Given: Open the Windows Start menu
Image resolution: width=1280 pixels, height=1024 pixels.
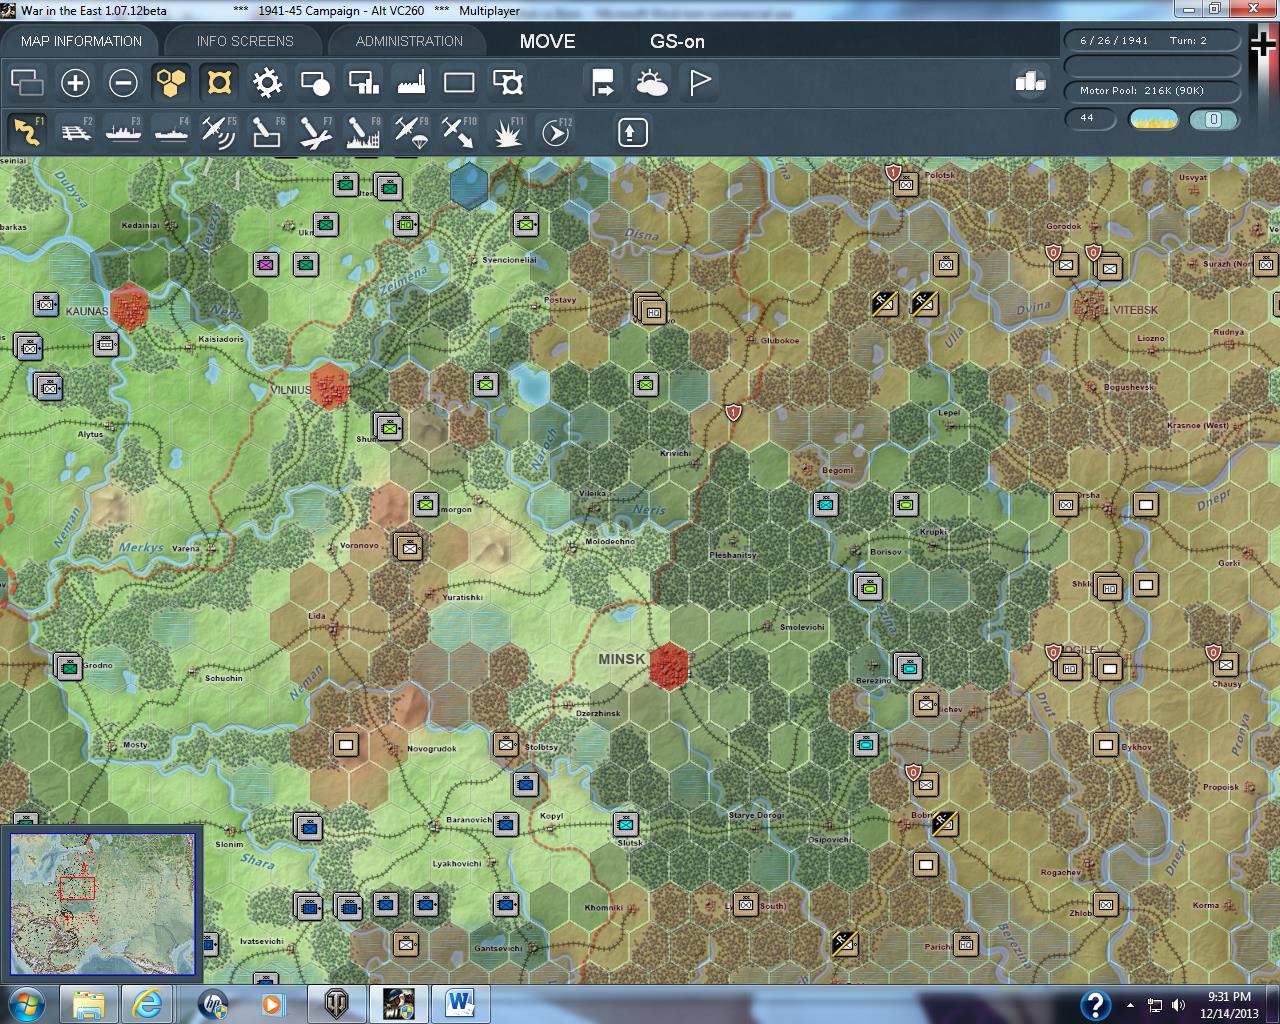Looking at the screenshot, I should point(25,1003).
